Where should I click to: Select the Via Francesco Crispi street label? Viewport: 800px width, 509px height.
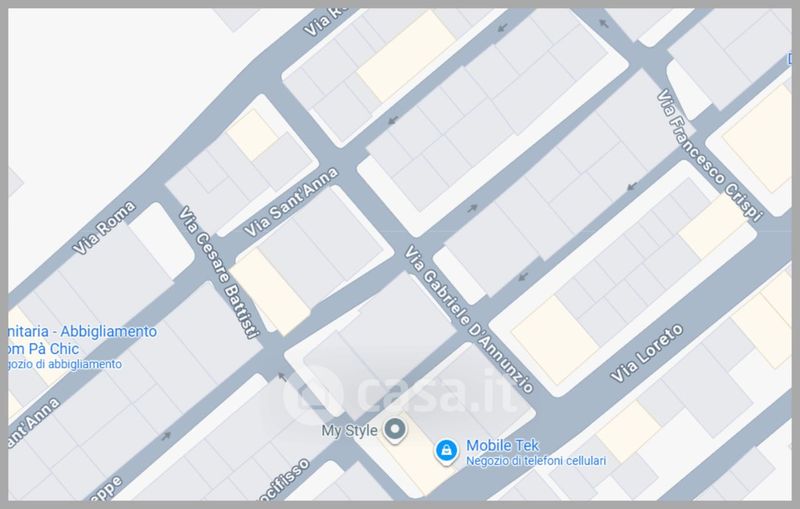[x=709, y=156]
